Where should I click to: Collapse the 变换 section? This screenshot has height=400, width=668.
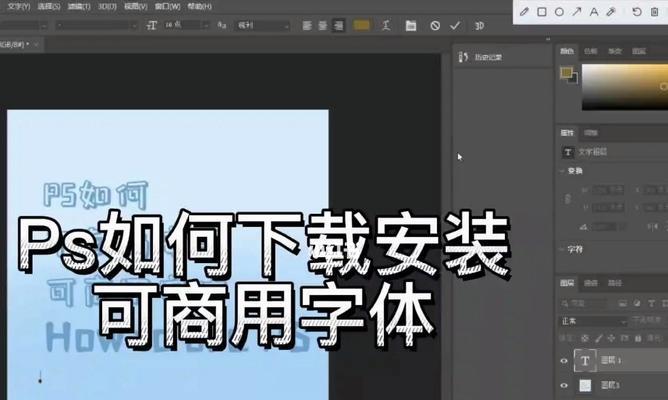(561, 170)
